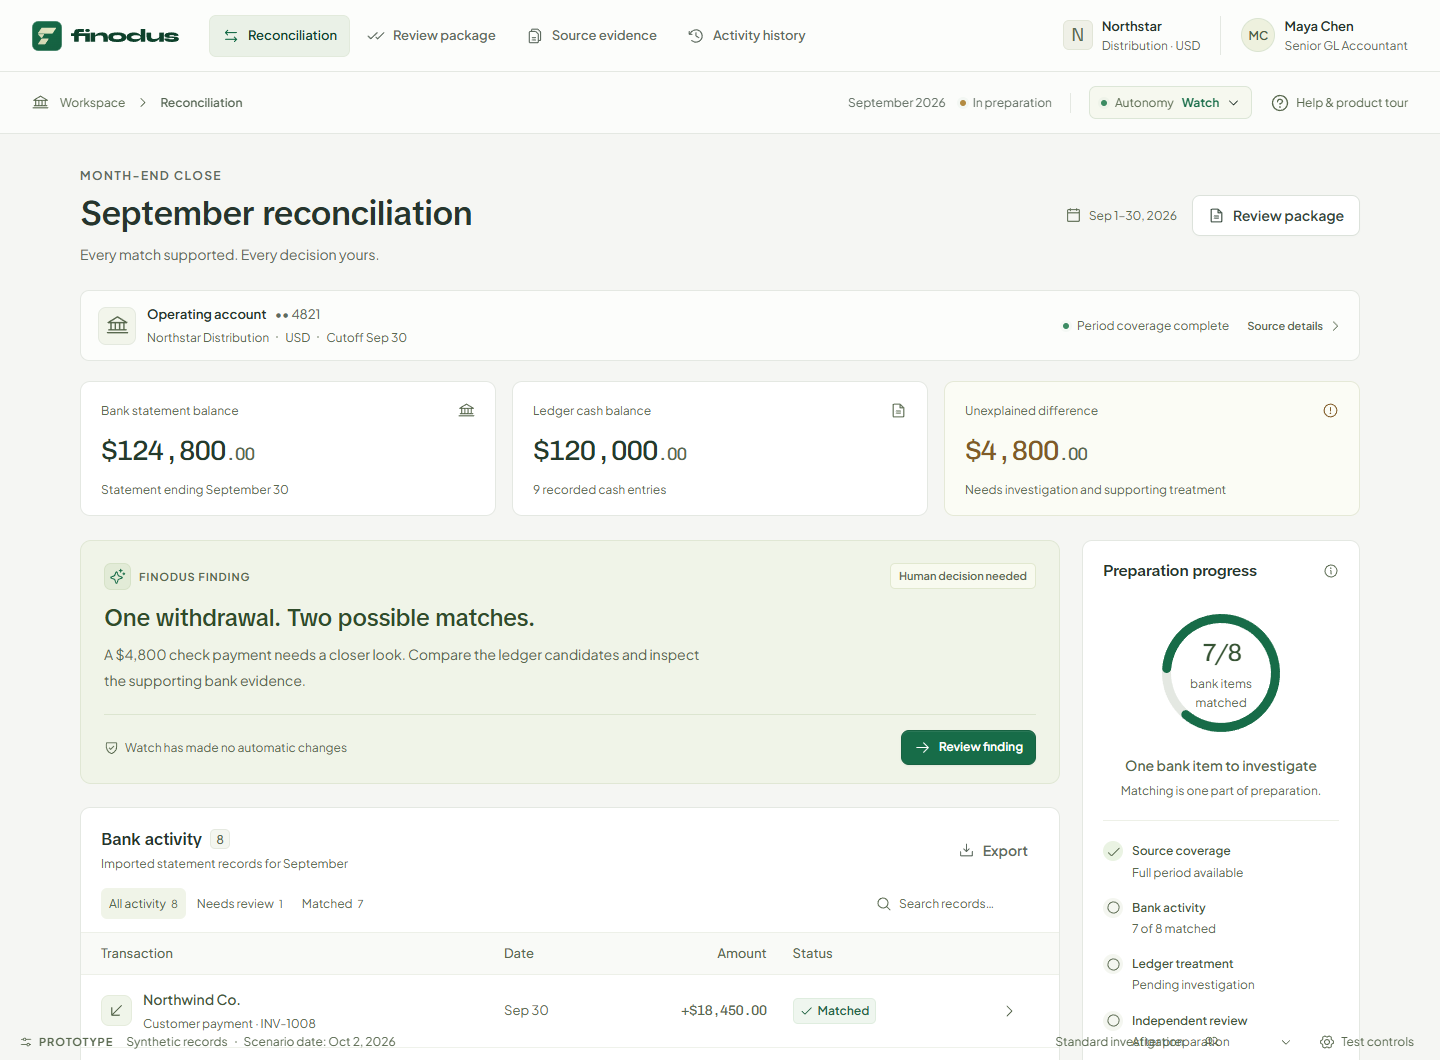
Task: Select Matched filter
Action: click(332, 904)
